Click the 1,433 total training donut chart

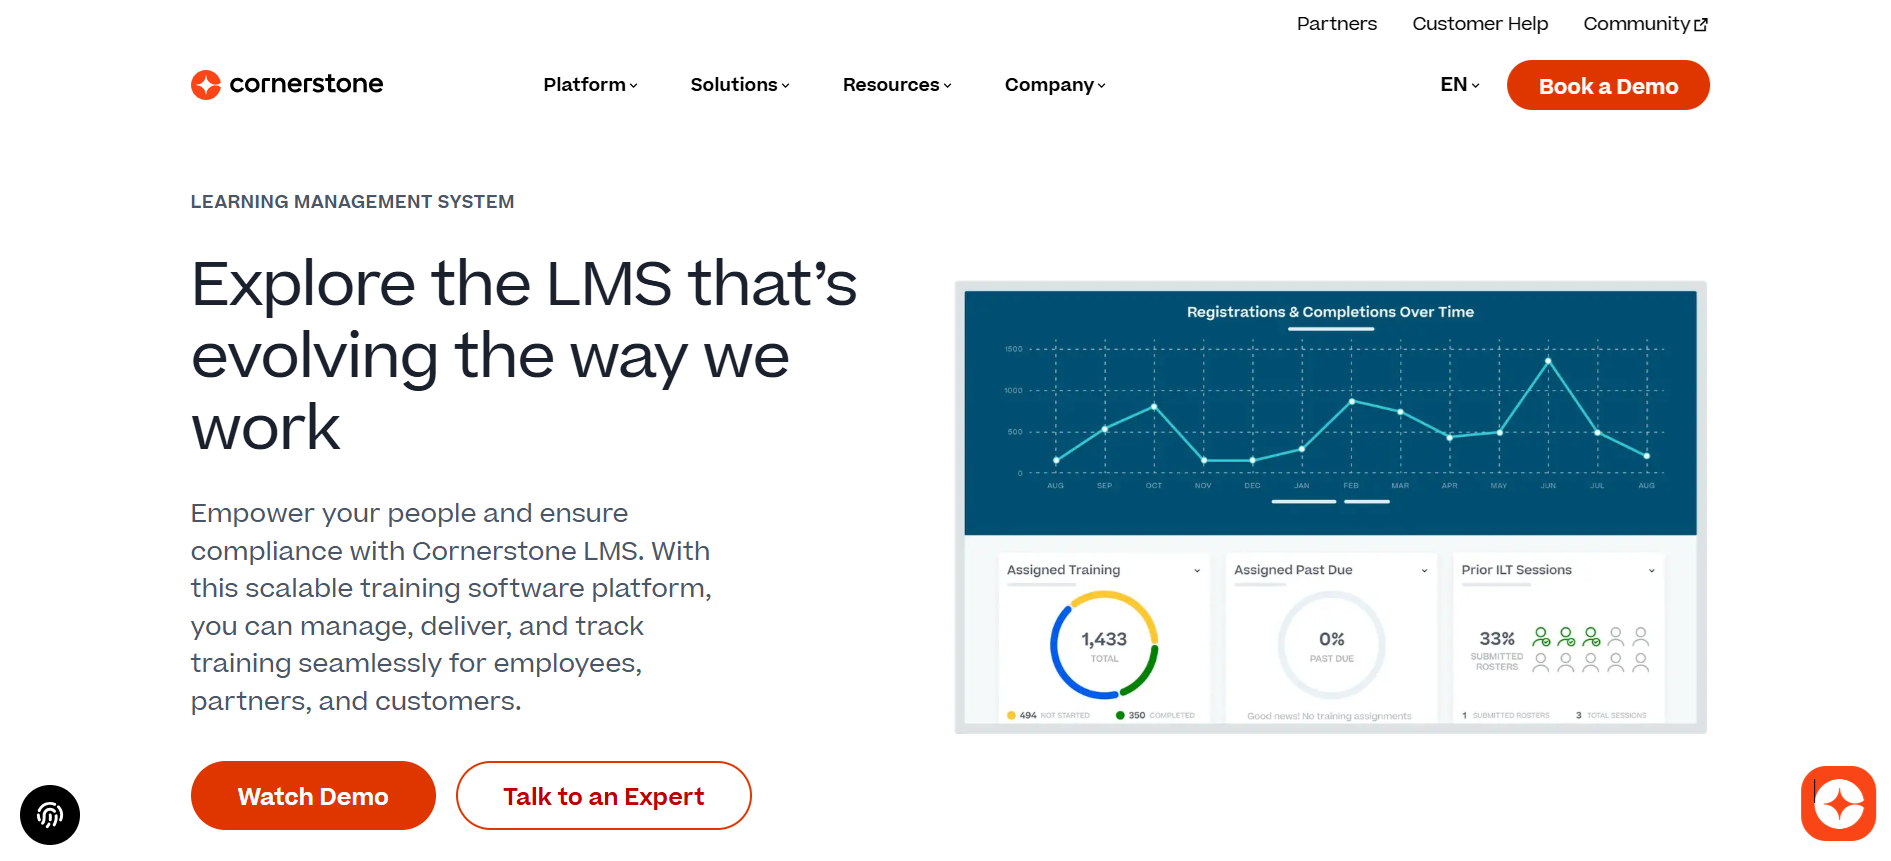click(x=1104, y=645)
